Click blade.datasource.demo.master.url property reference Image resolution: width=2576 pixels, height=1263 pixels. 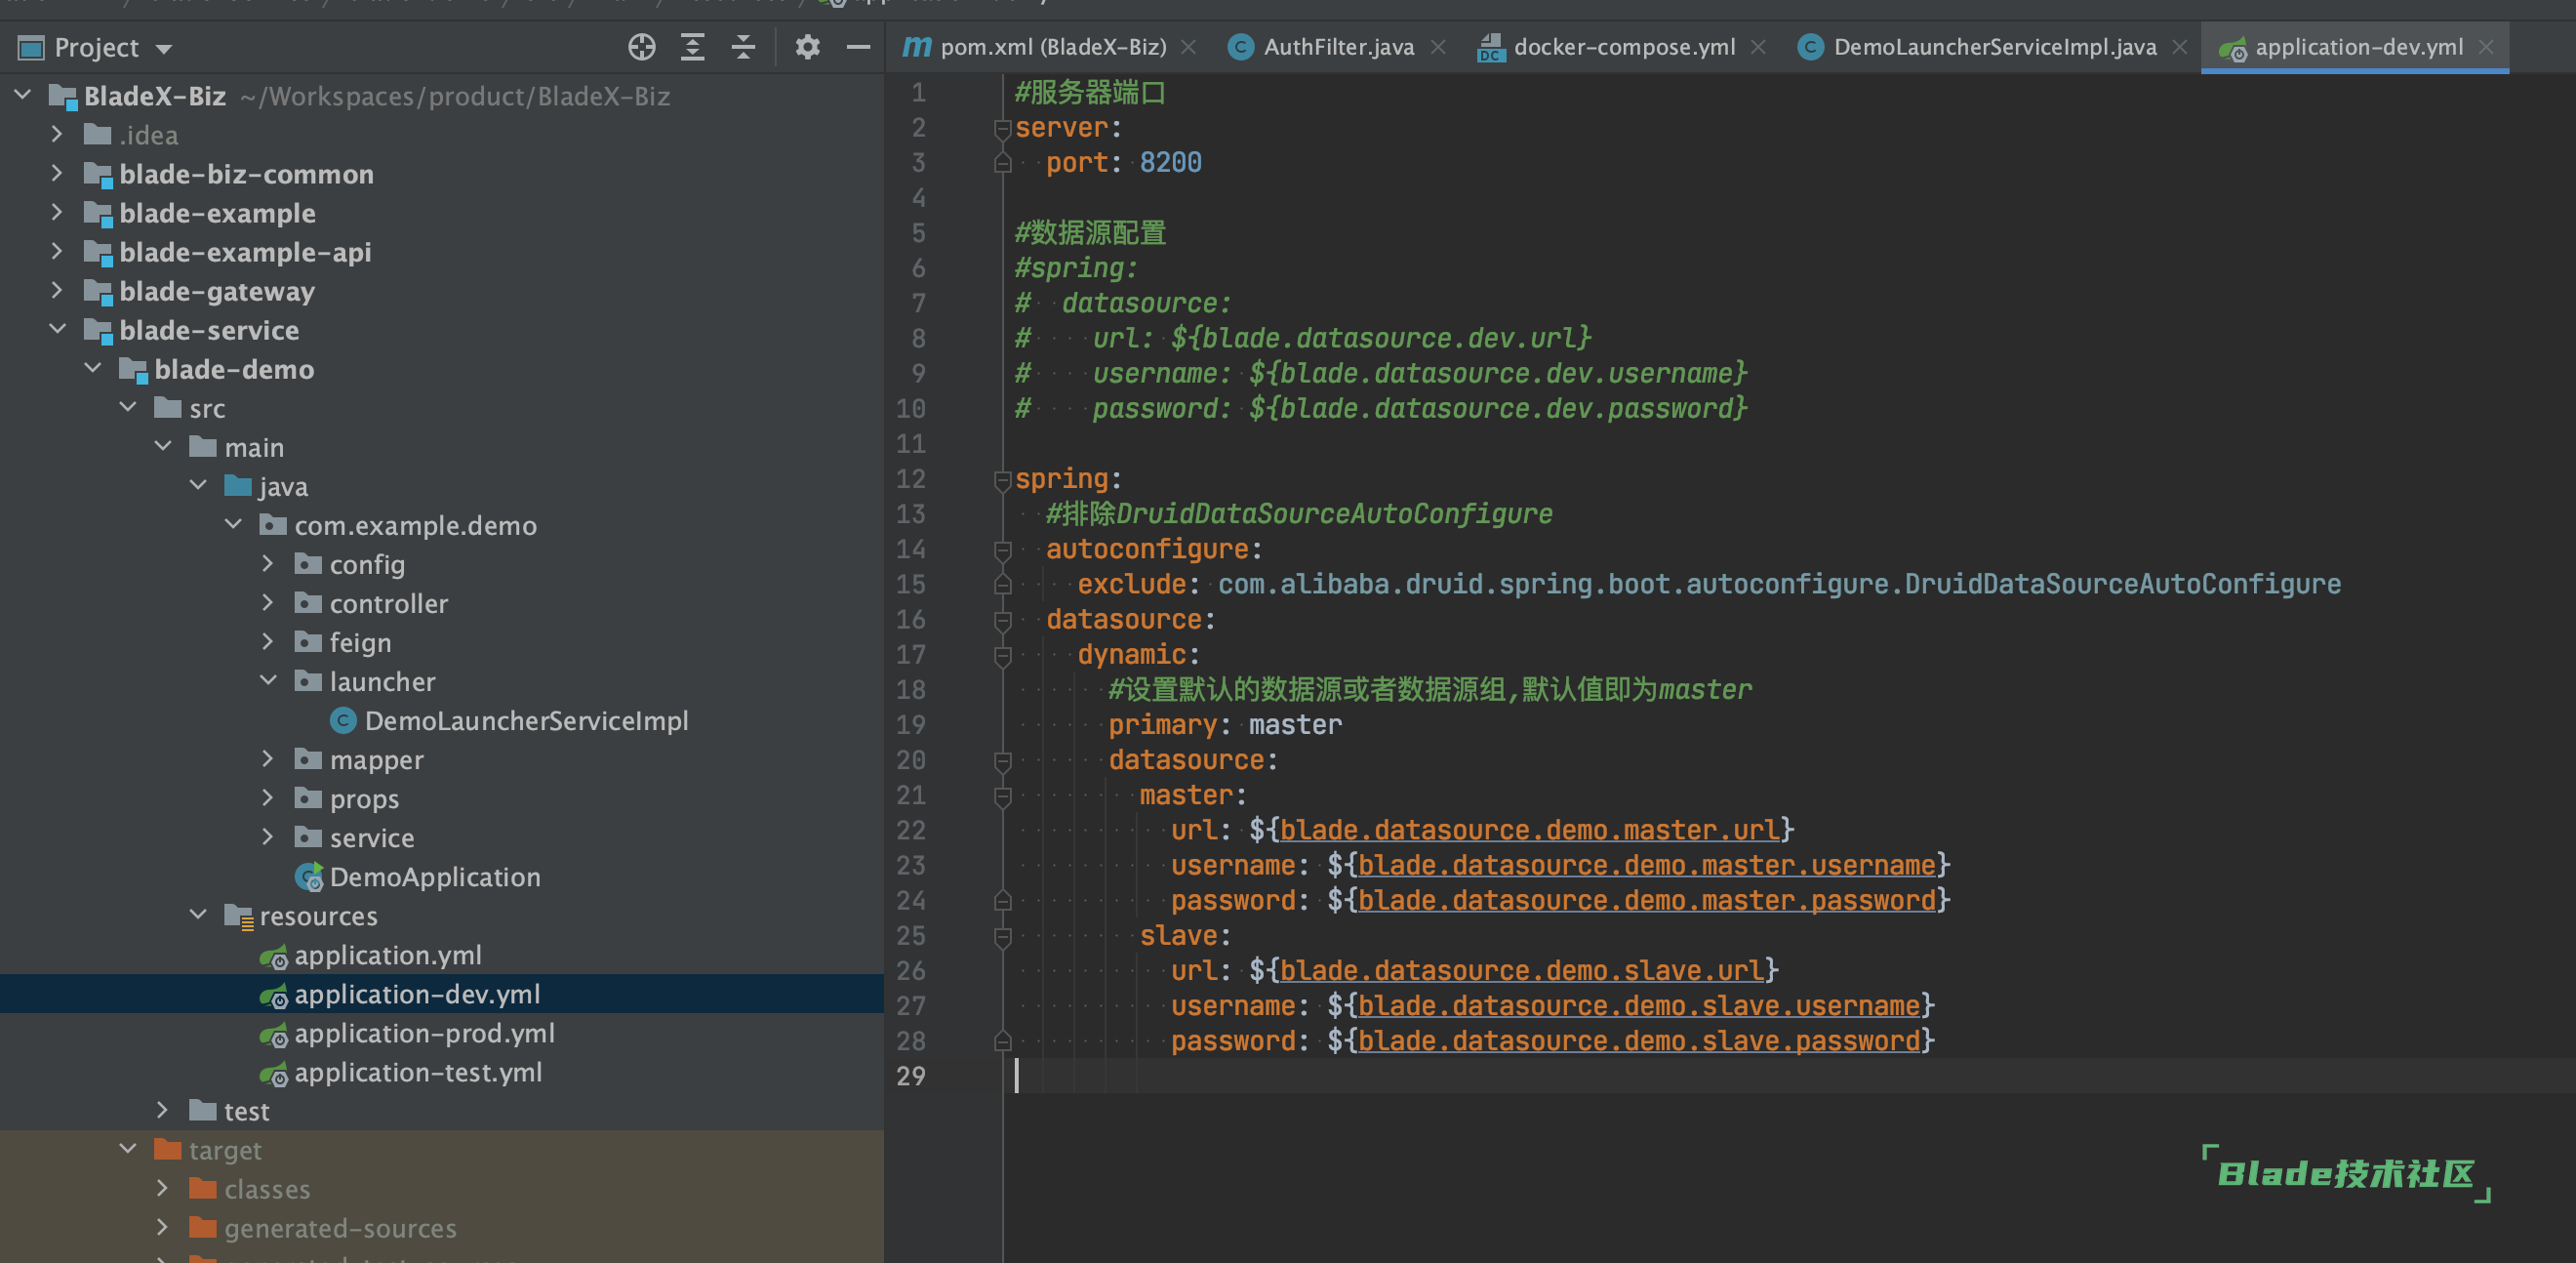[x=1529, y=830]
